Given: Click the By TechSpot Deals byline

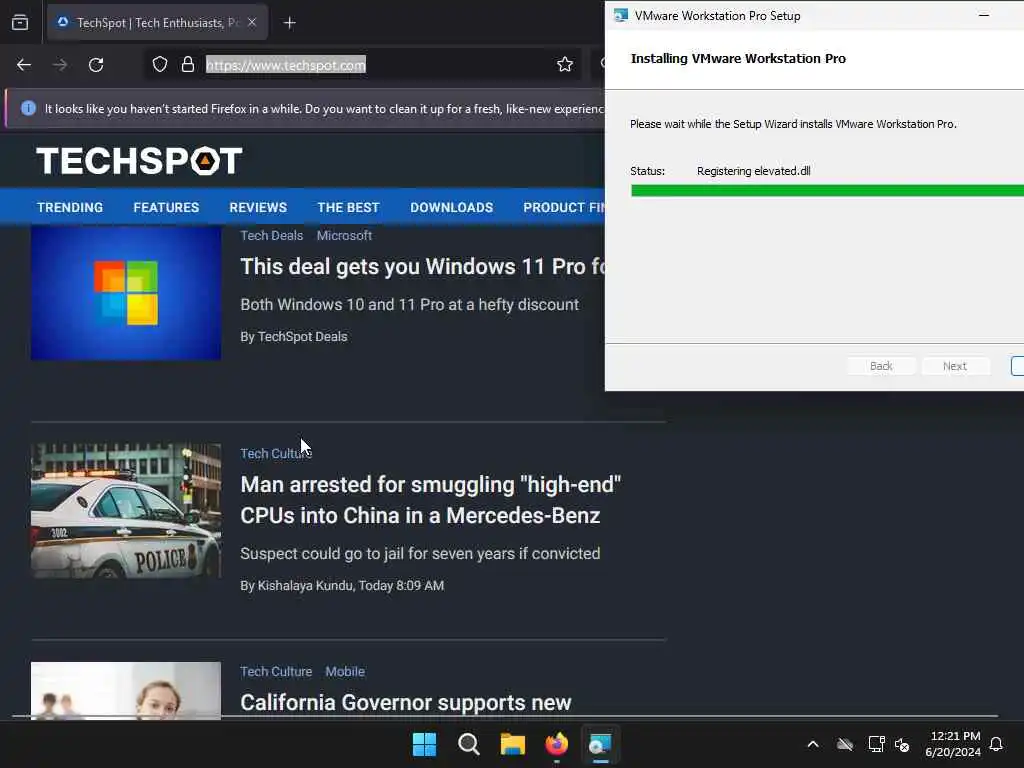Looking at the screenshot, I should point(294,337).
